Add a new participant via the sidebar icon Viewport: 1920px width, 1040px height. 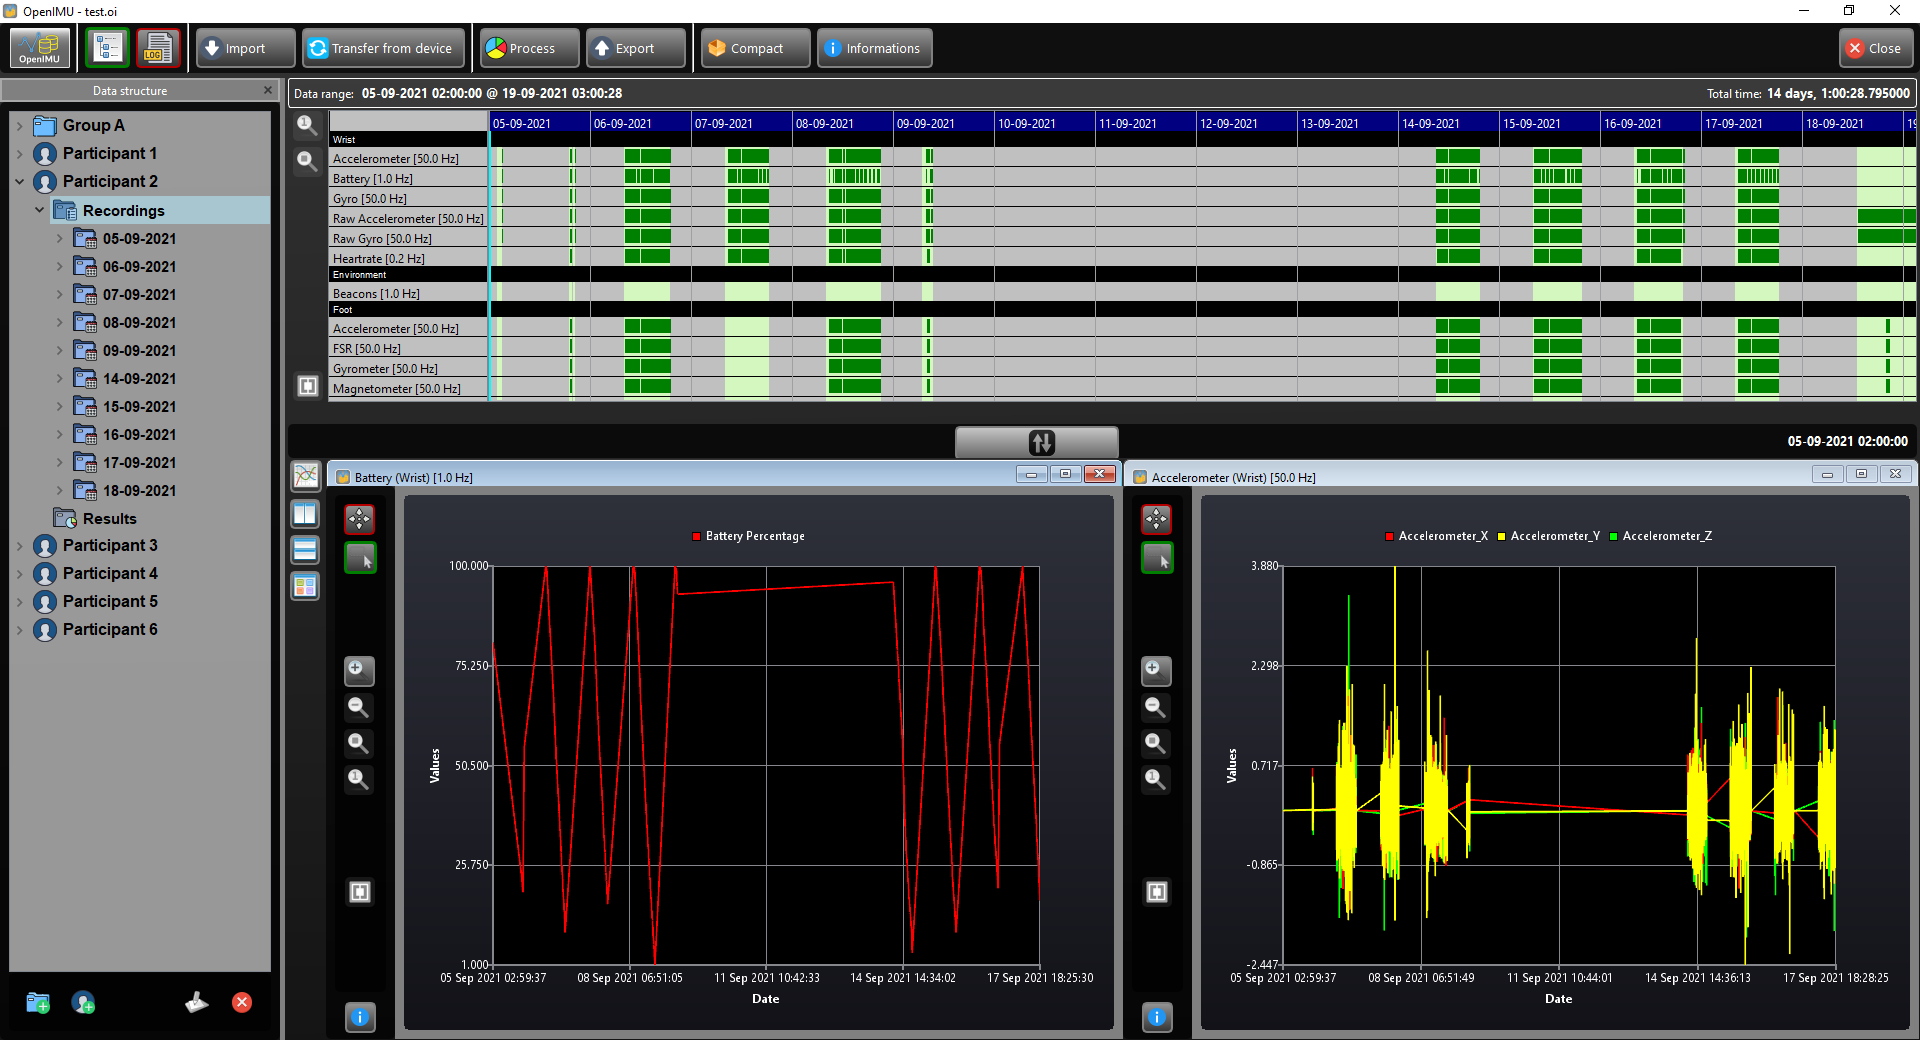83,1002
